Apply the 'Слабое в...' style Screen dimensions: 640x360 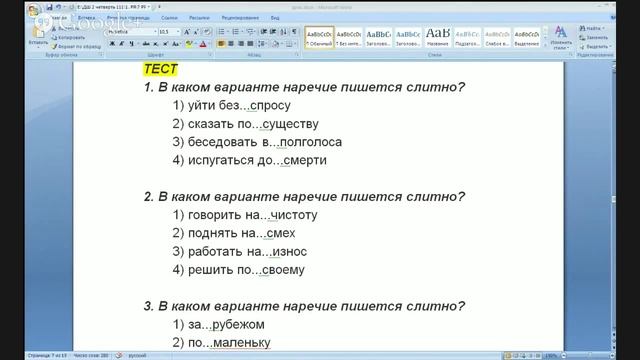pyautogui.click(x=497, y=37)
